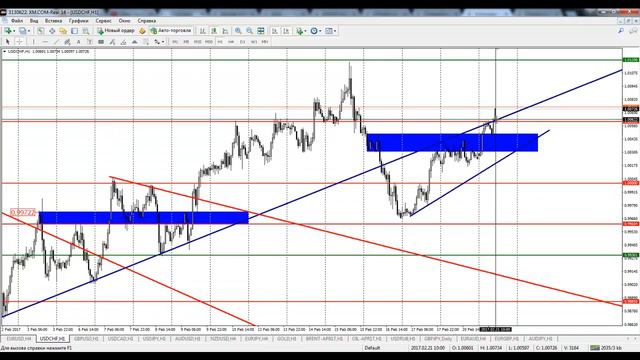
Task: Tile chart windows icon
Action: (x=261, y=31)
